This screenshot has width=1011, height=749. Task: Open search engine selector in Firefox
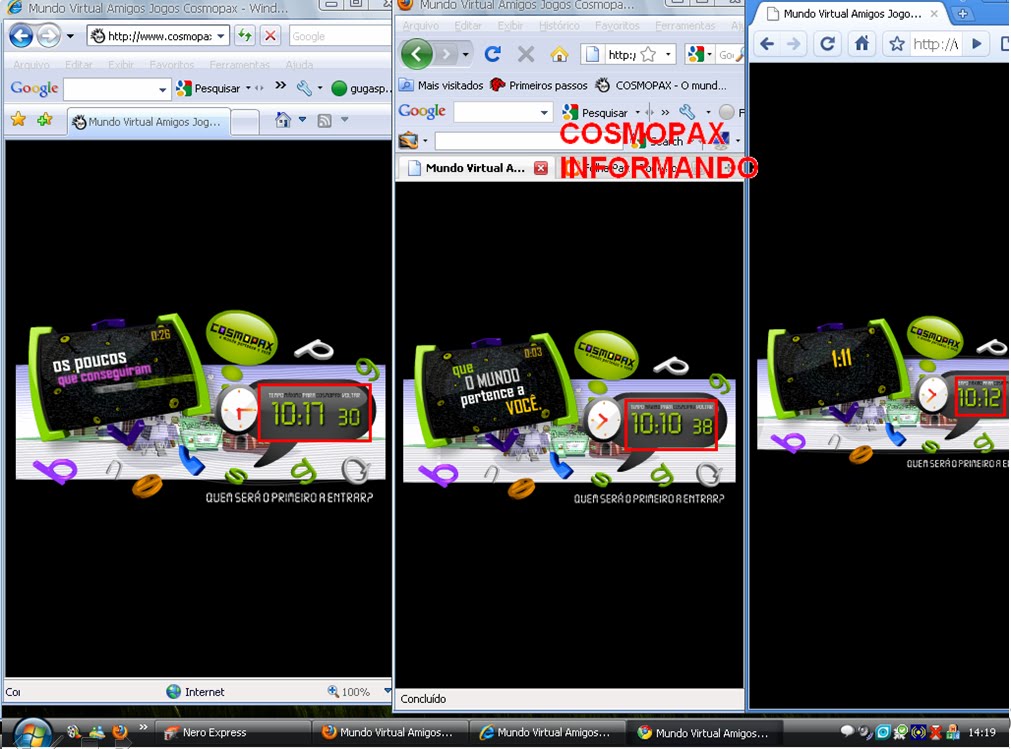[x=699, y=55]
